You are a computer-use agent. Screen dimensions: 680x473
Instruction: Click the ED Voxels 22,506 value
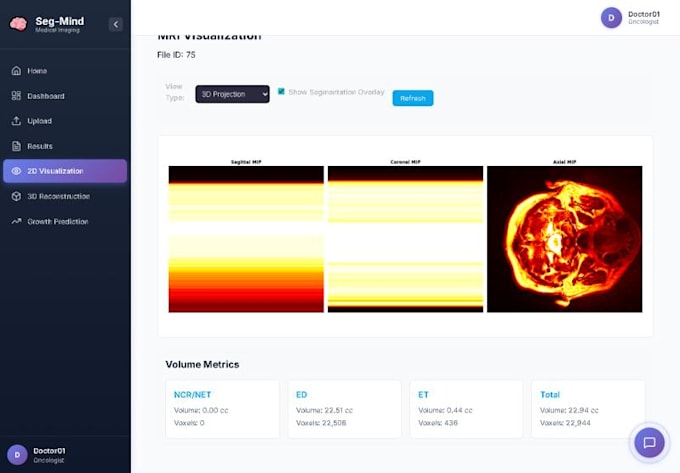point(321,423)
